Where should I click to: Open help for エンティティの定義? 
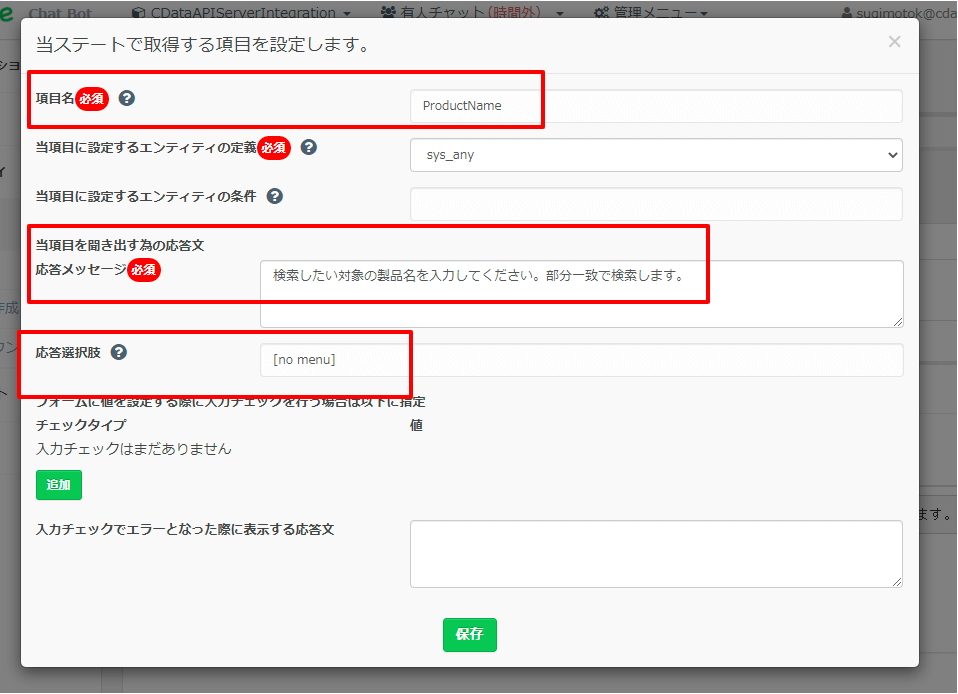309,147
